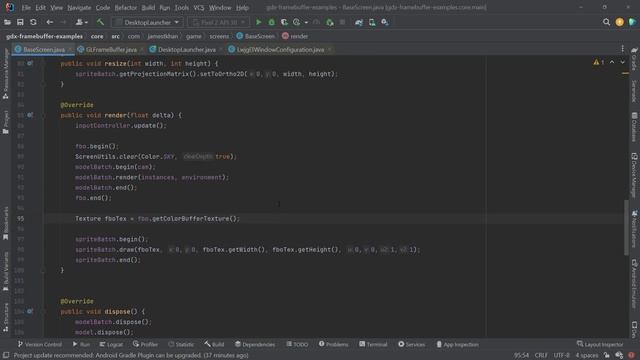Open the File menu
Image resolution: width=640 pixels, height=360 pixels.
[x=26, y=7]
